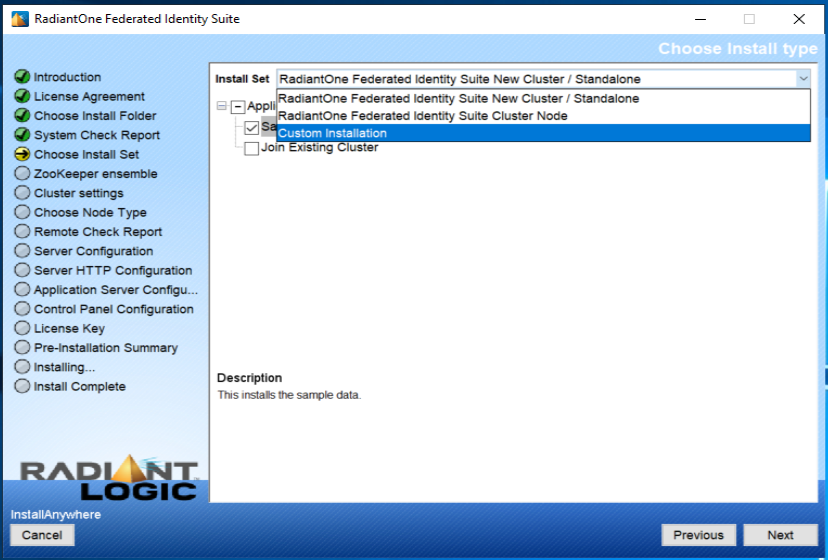Viewport: 828px width, 560px height.
Task: Click the step circle beside Cluster settings
Action: point(22,193)
